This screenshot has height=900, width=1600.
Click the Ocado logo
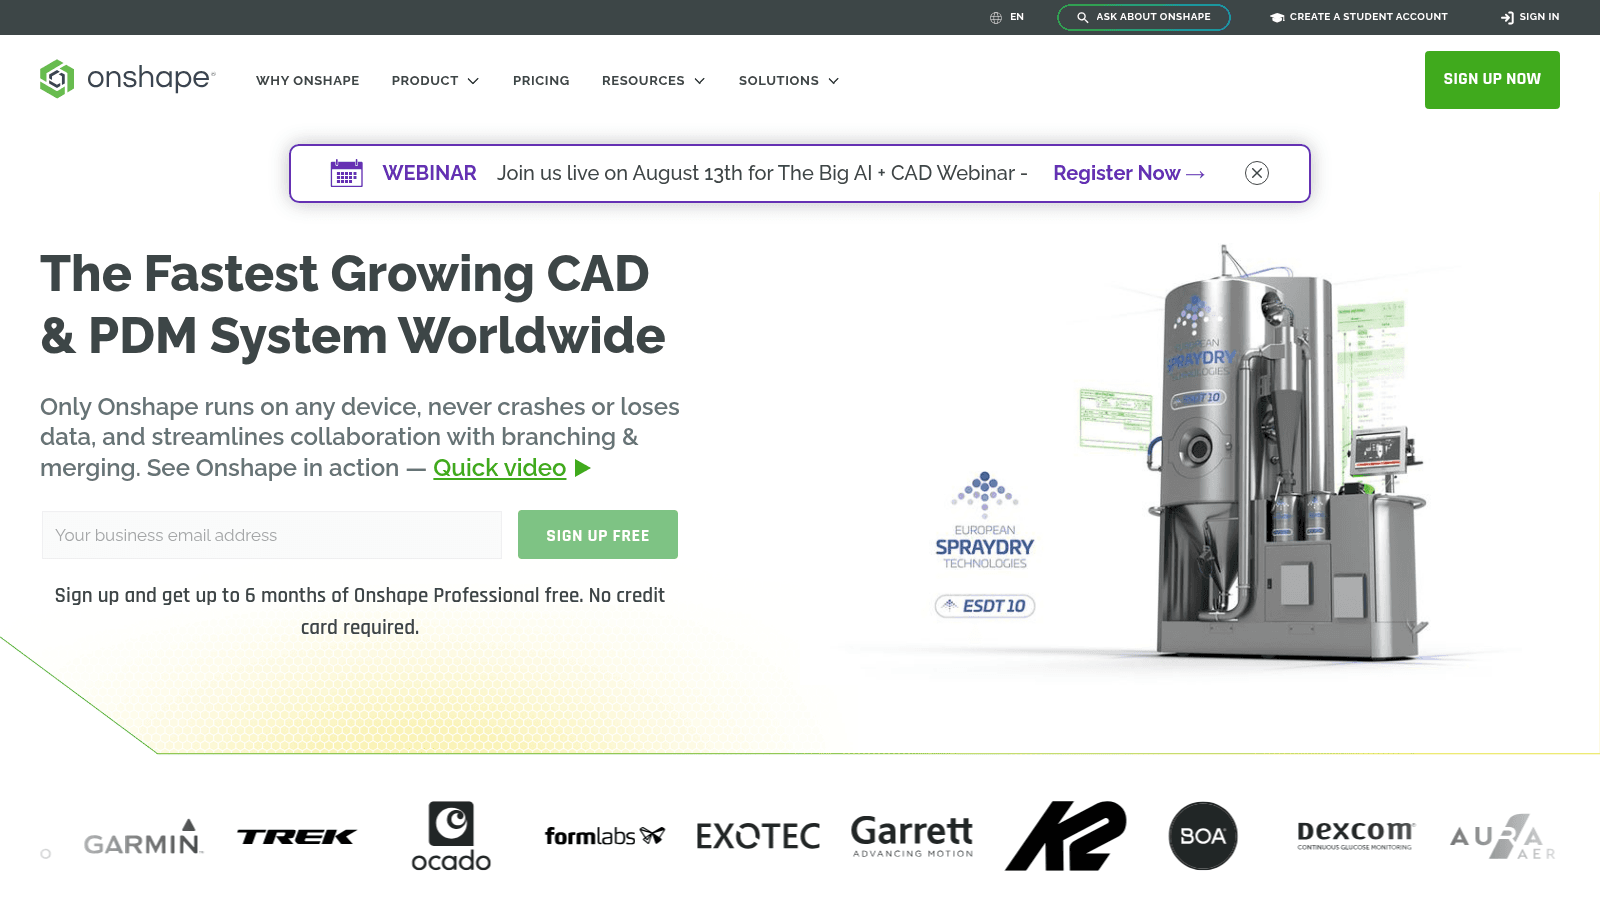(451, 836)
